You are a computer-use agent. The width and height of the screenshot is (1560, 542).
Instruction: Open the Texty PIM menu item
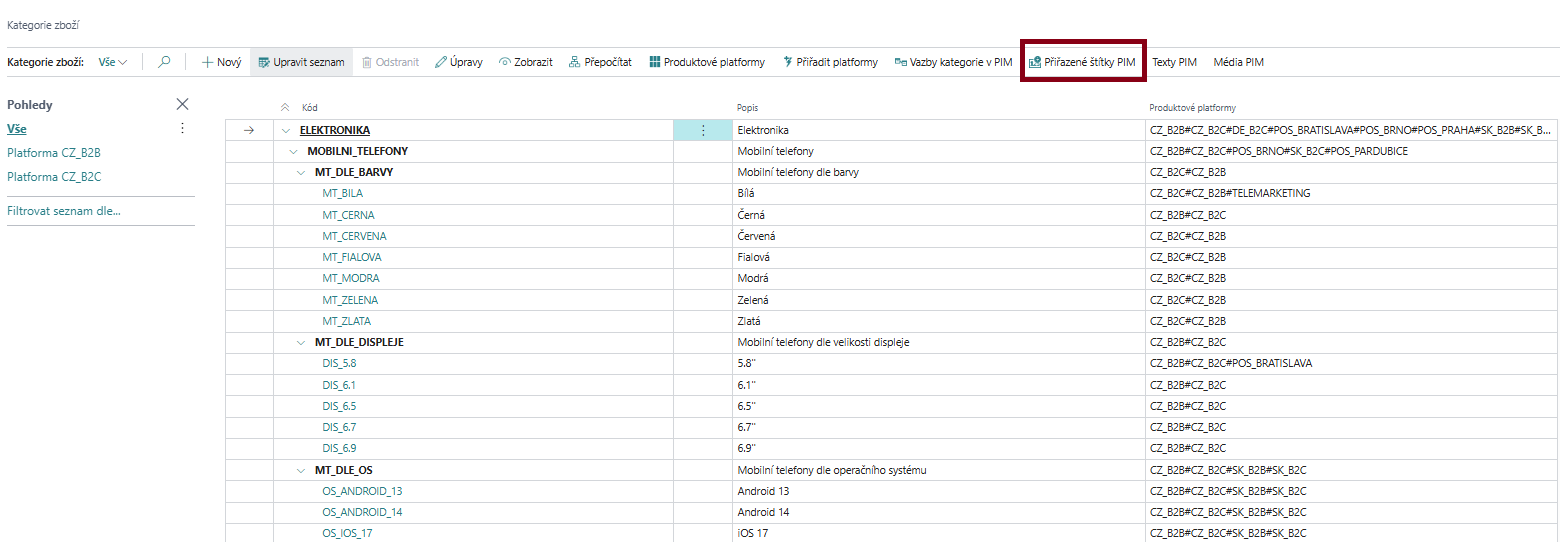point(1174,62)
